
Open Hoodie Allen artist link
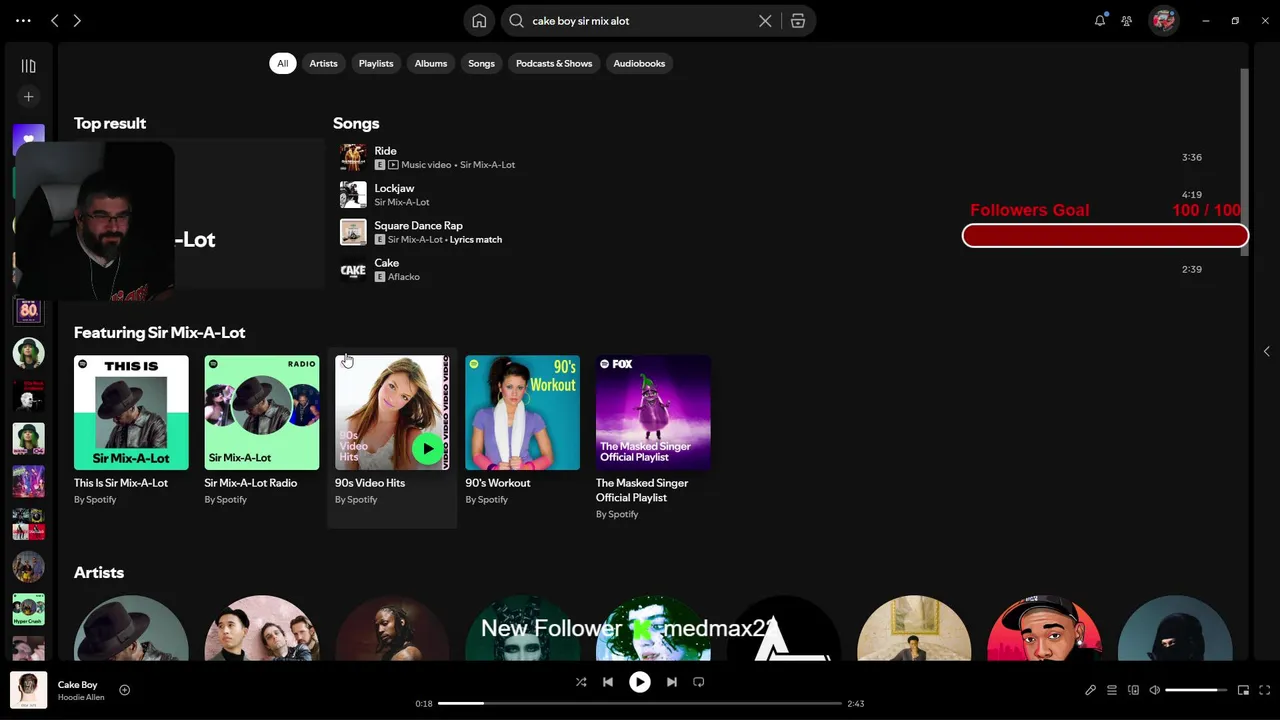point(81,698)
